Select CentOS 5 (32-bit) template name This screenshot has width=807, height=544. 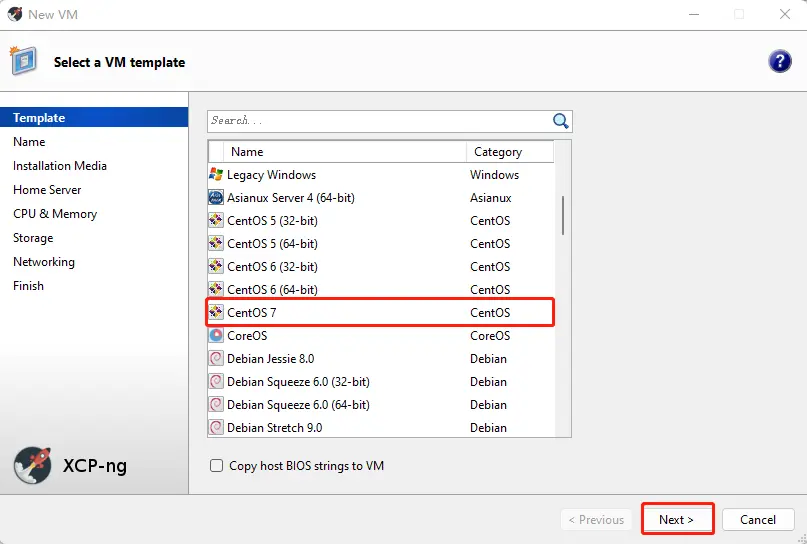pyautogui.click(x=272, y=221)
